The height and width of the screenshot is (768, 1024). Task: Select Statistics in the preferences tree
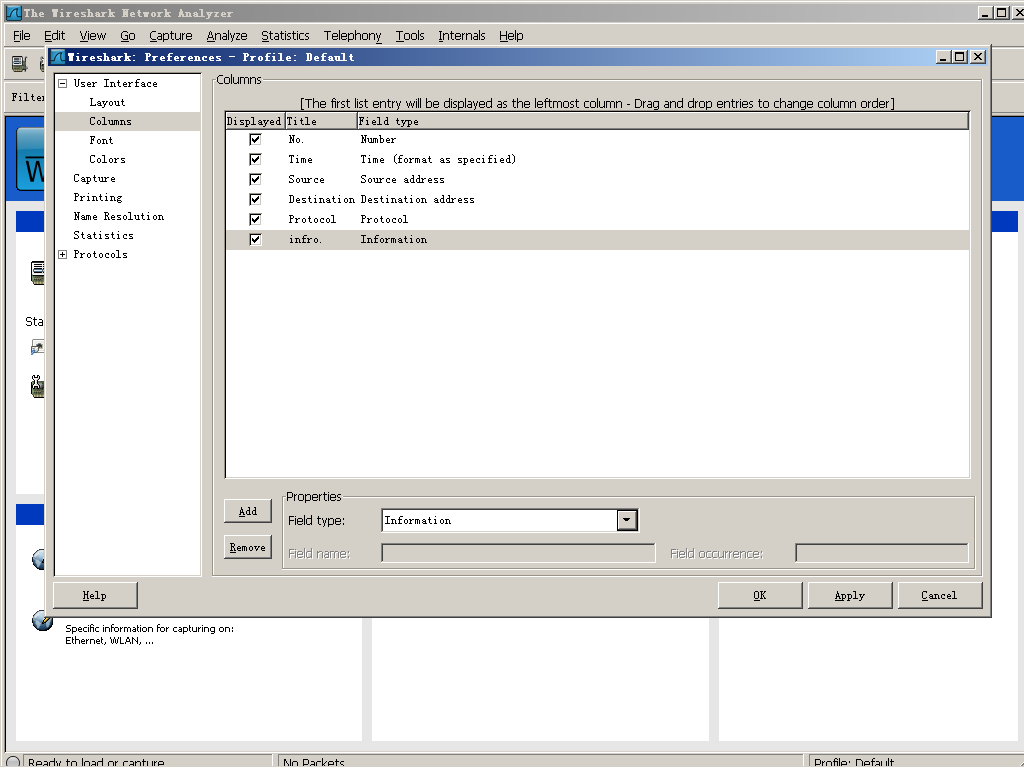pyautogui.click(x=103, y=235)
